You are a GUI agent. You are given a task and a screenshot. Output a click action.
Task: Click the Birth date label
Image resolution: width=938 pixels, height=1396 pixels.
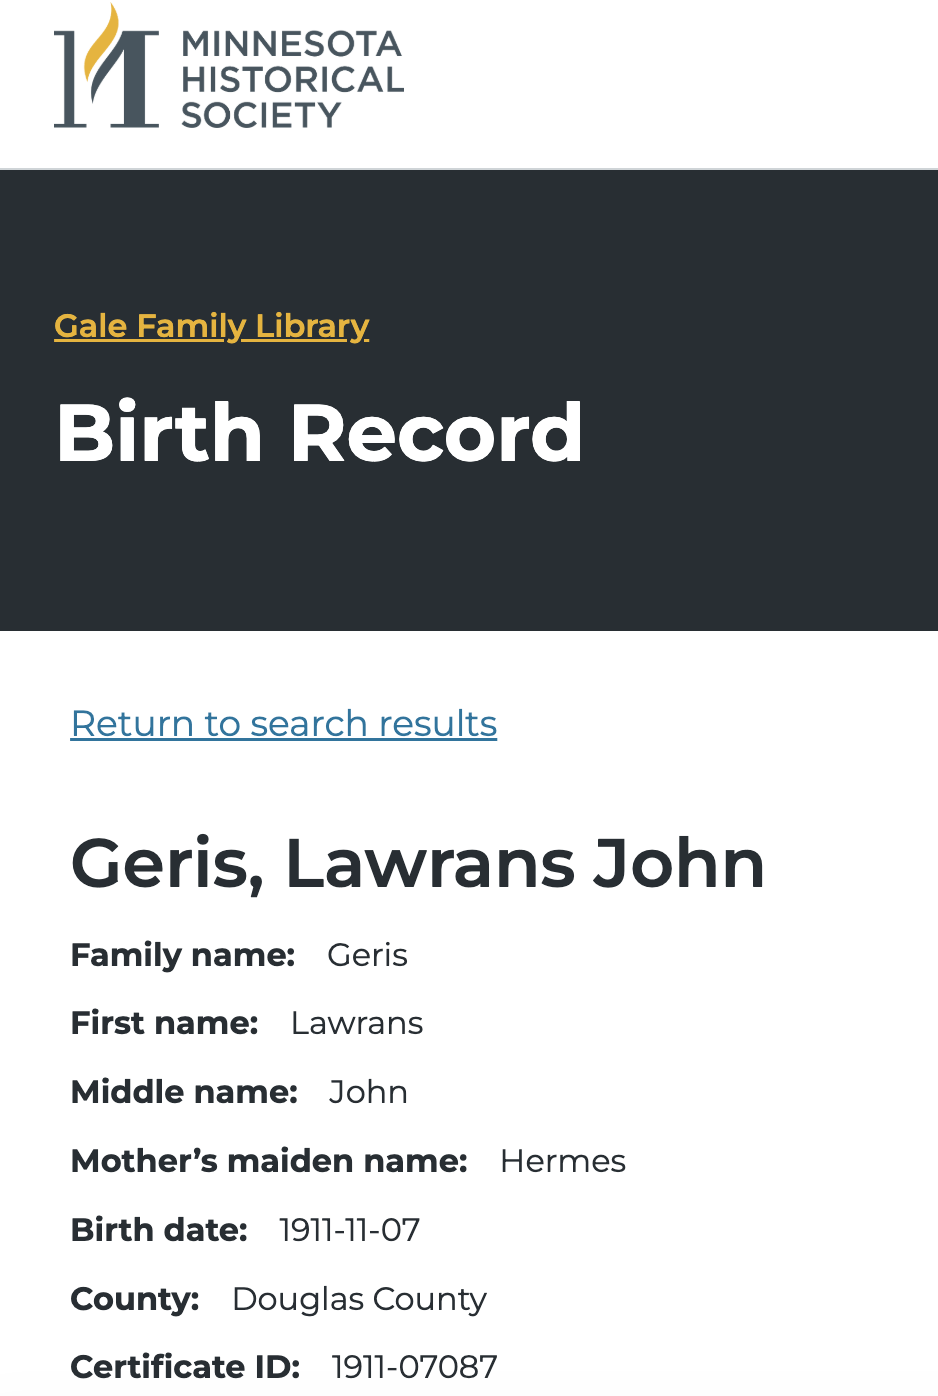(x=159, y=1230)
